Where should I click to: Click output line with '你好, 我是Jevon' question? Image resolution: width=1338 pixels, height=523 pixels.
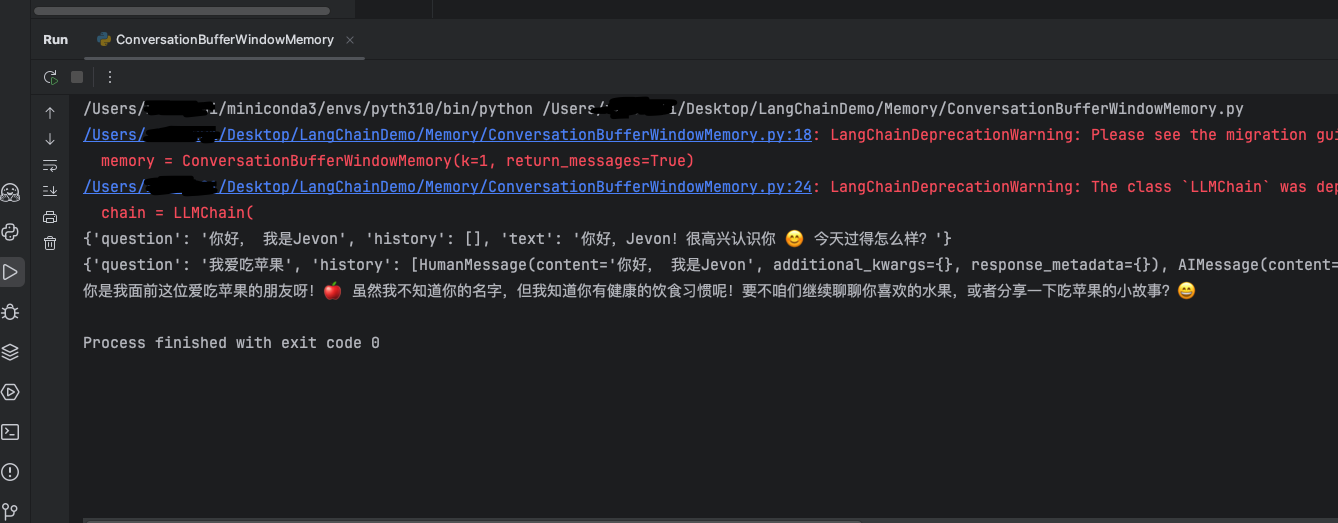pyautogui.click(x=517, y=239)
